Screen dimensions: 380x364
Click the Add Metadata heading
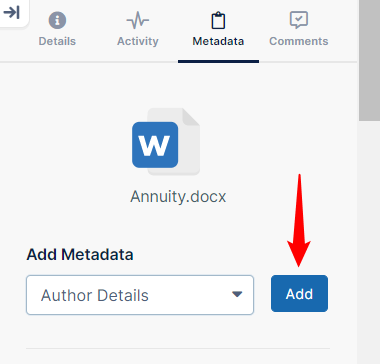coord(80,255)
